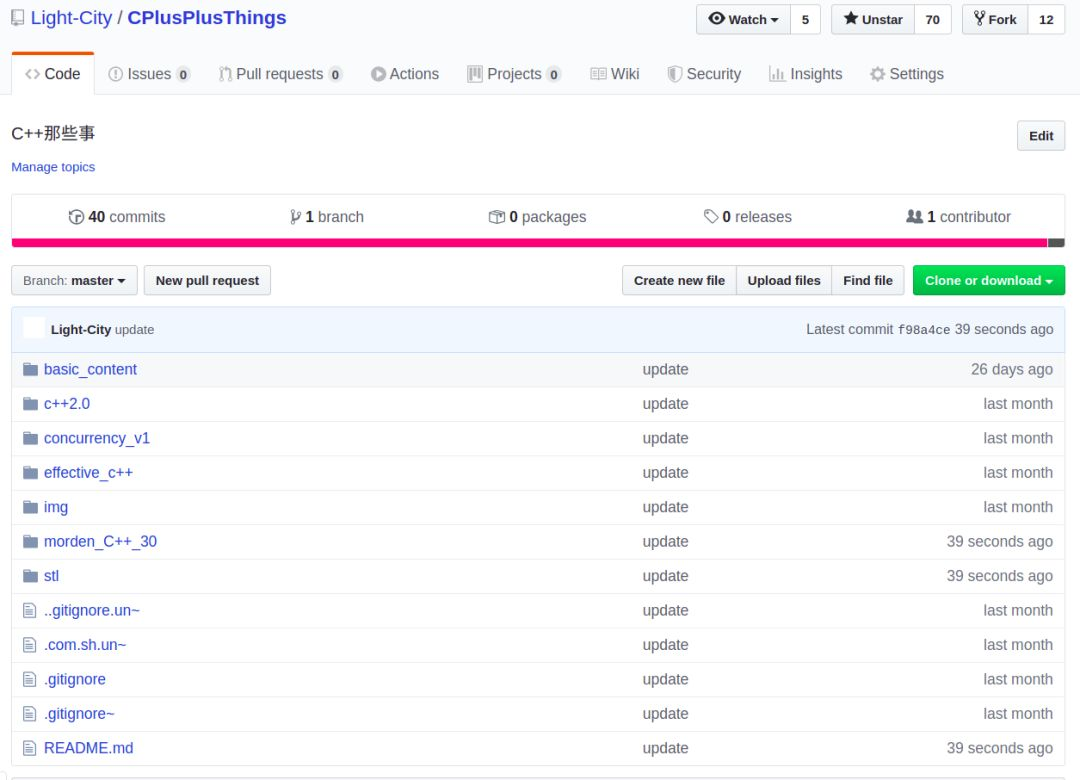The width and height of the screenshot is (1080, 780).
Task: Click Light-City author name in commit bar
Action: (81, 329)
